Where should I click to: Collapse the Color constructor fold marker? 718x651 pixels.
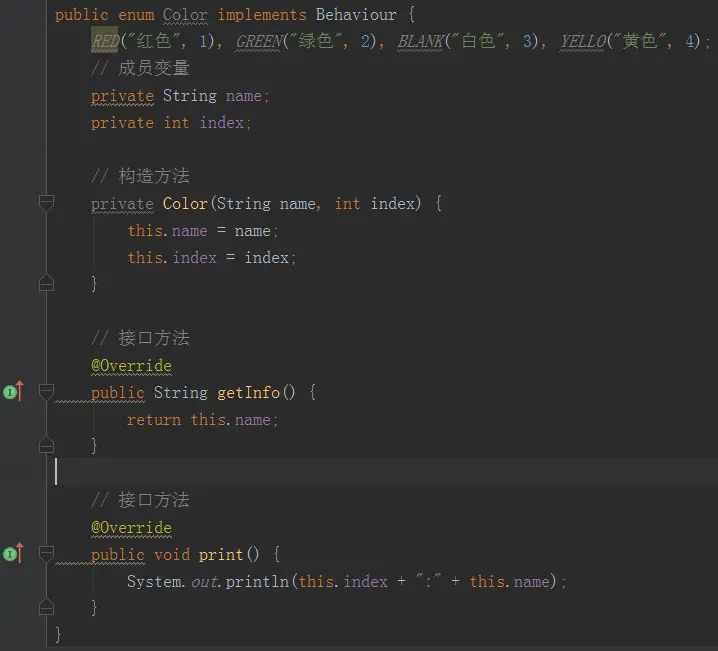(46, 203)
